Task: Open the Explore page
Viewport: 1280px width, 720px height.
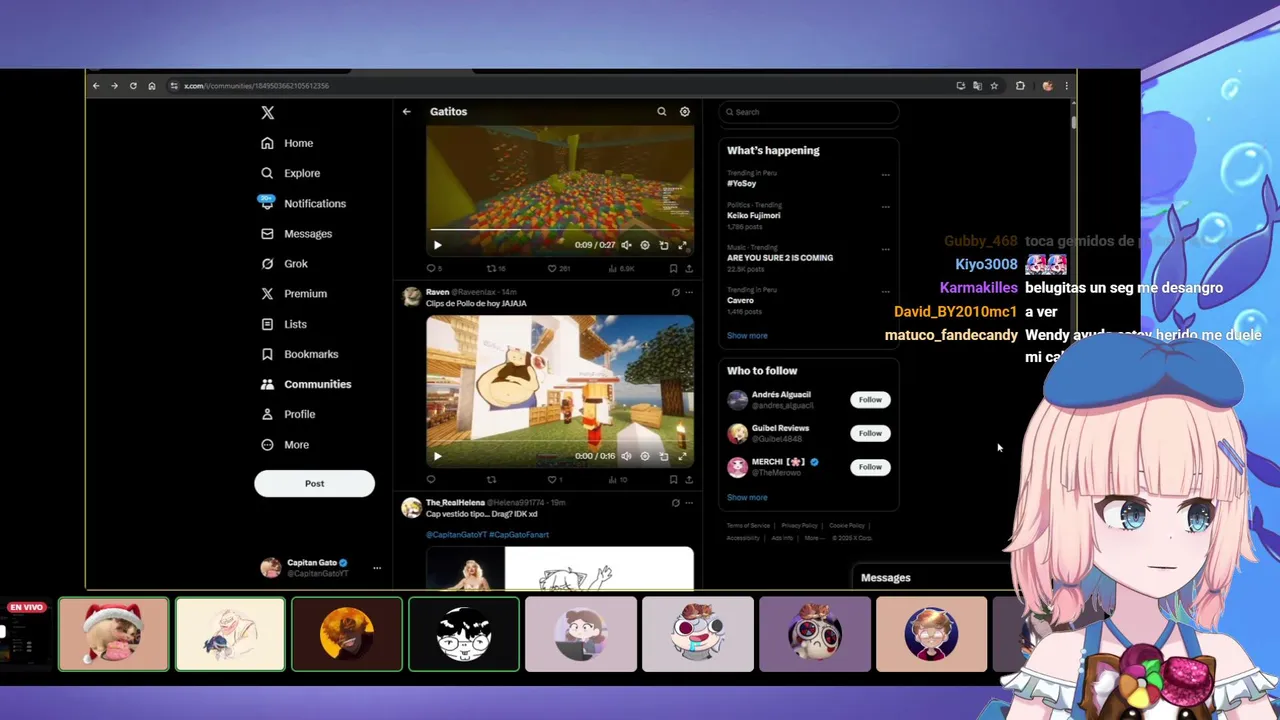Action: [x=290, y=173]
